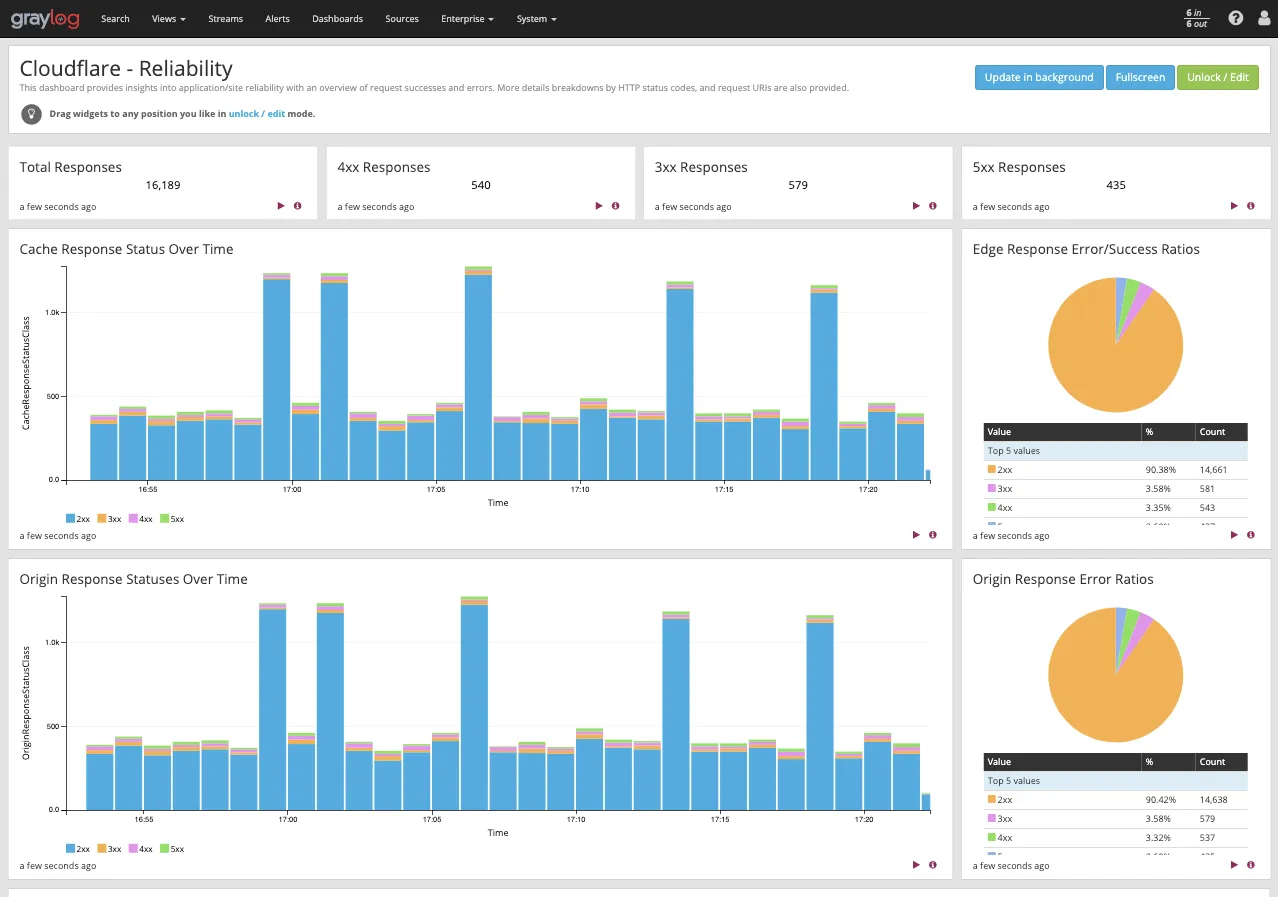
Task: Toggle the 4xx legend entry on Cache chart
Action: 140,518
